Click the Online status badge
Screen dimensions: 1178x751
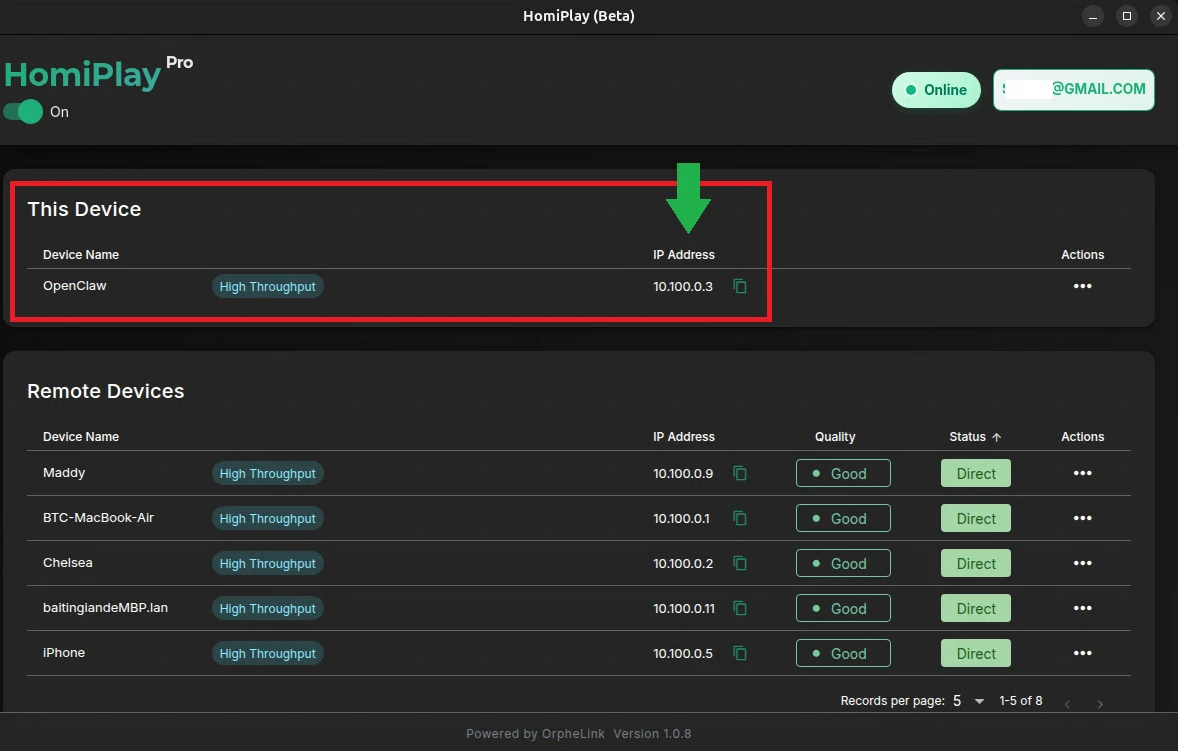pyautogui.click(x=936, y=90)
